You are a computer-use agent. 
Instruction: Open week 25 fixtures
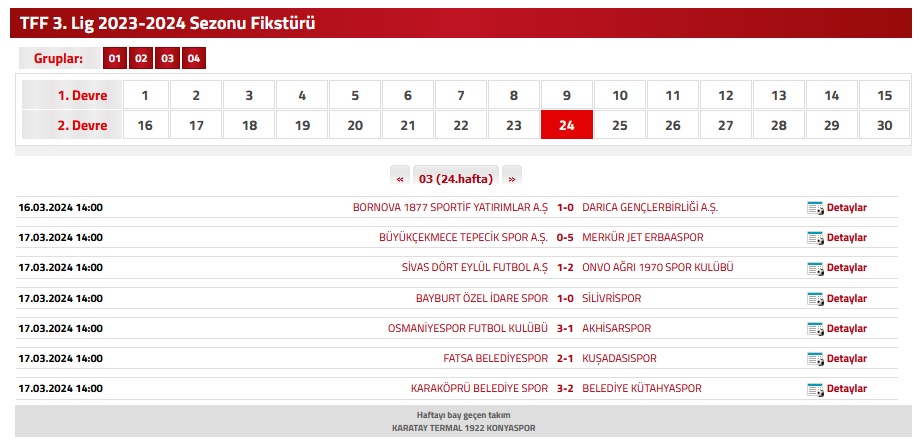(x=620, y=125)
